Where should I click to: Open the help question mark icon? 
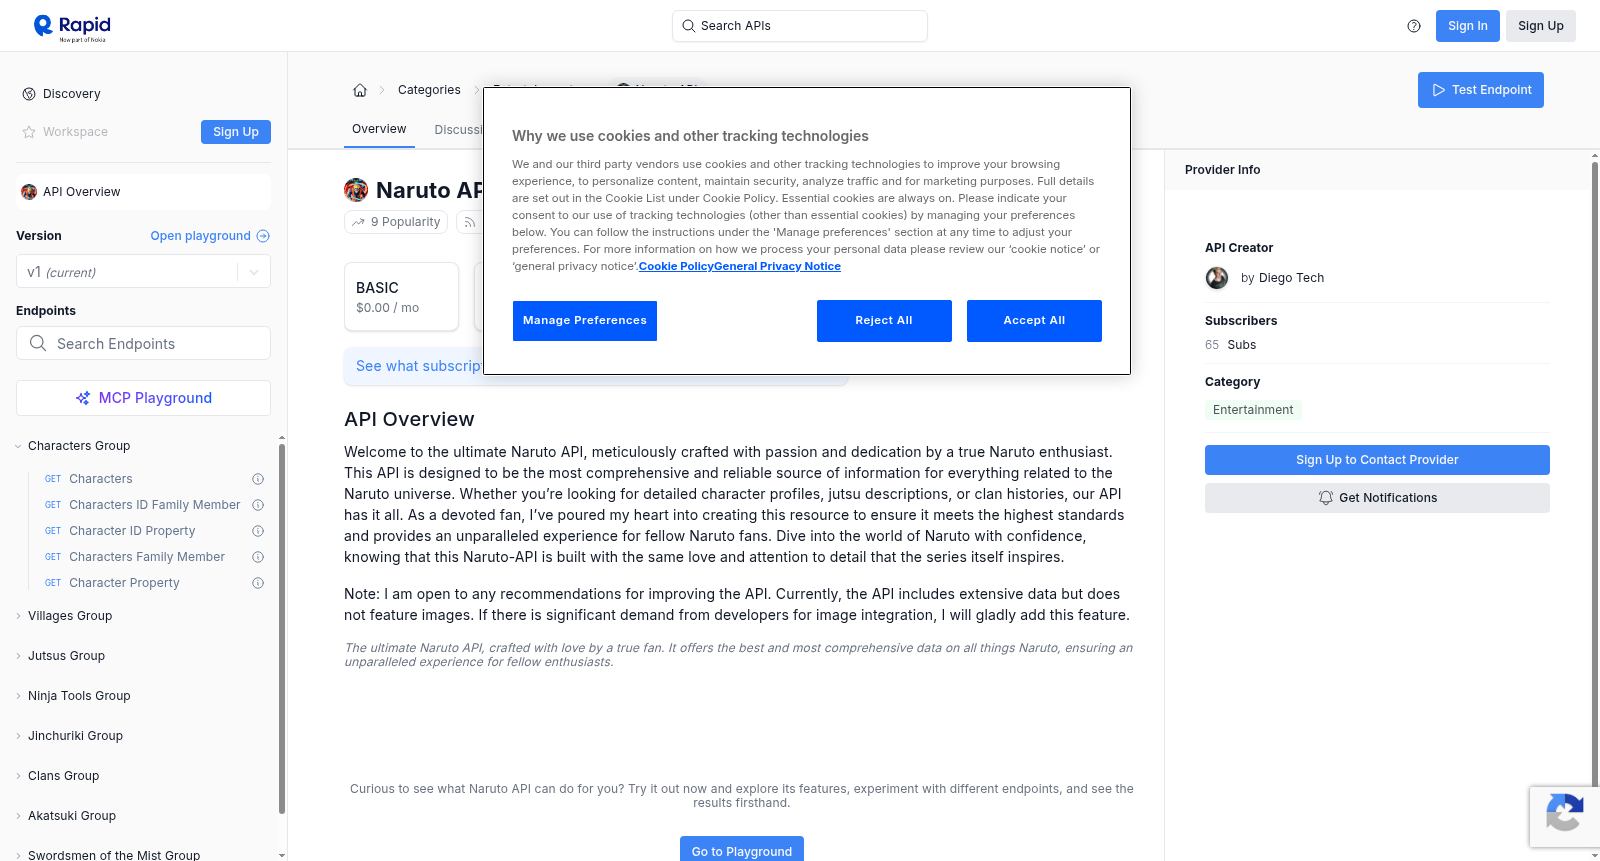click(1414, 26)
